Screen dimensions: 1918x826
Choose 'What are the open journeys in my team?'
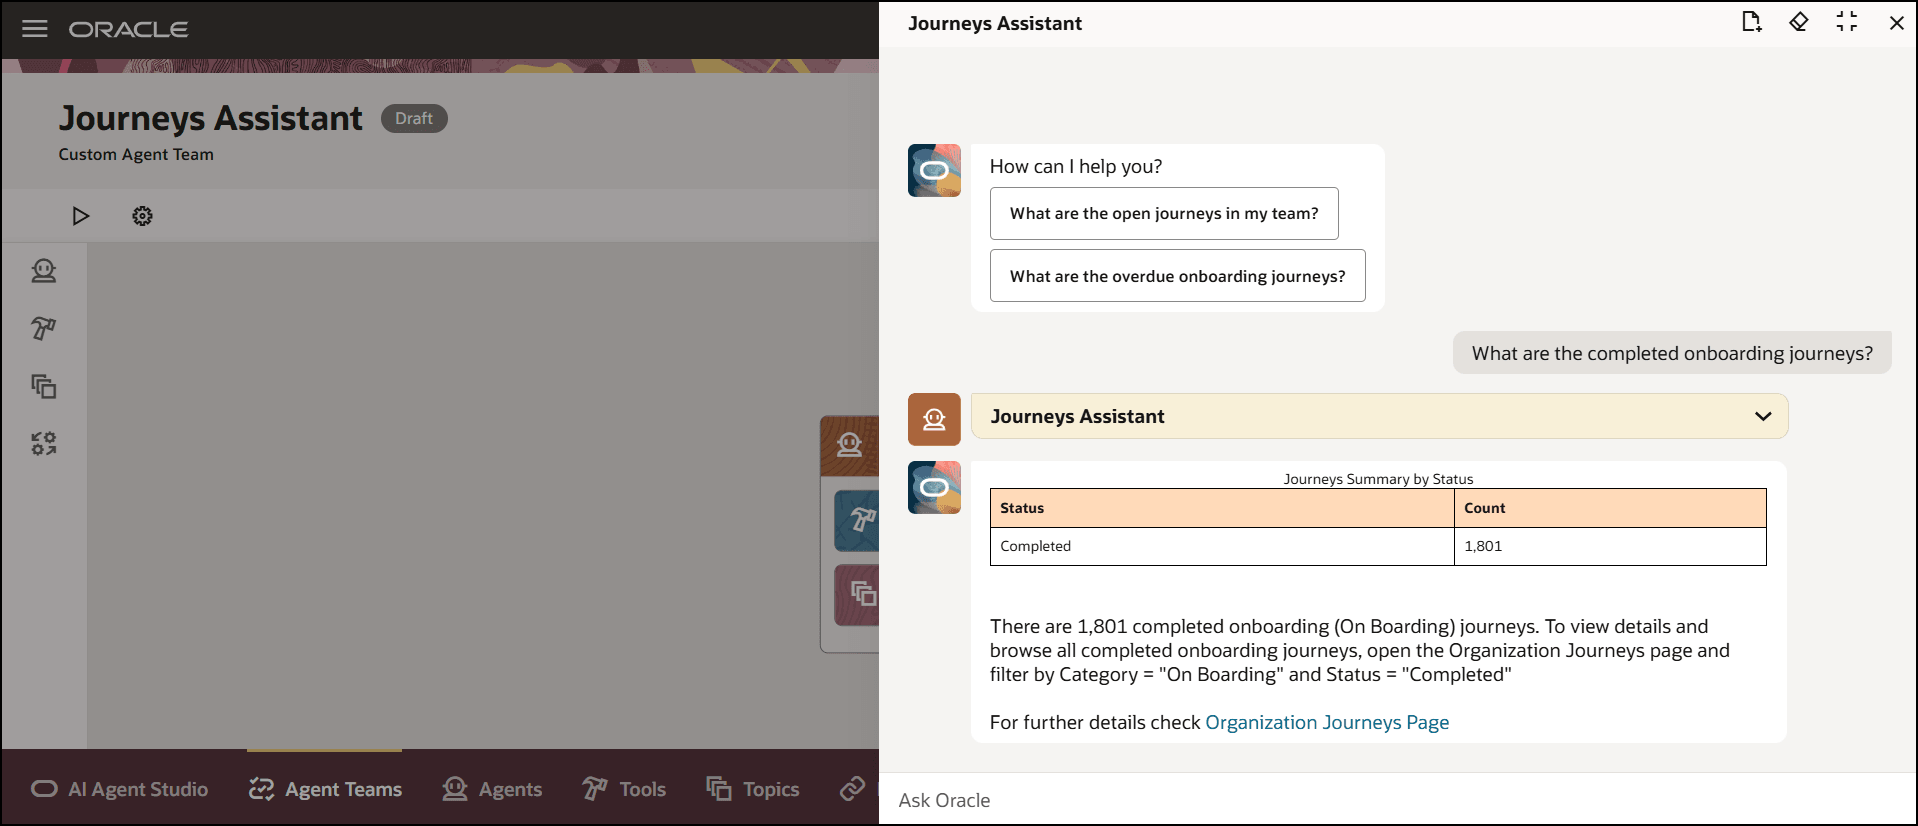coord(1164,213)
